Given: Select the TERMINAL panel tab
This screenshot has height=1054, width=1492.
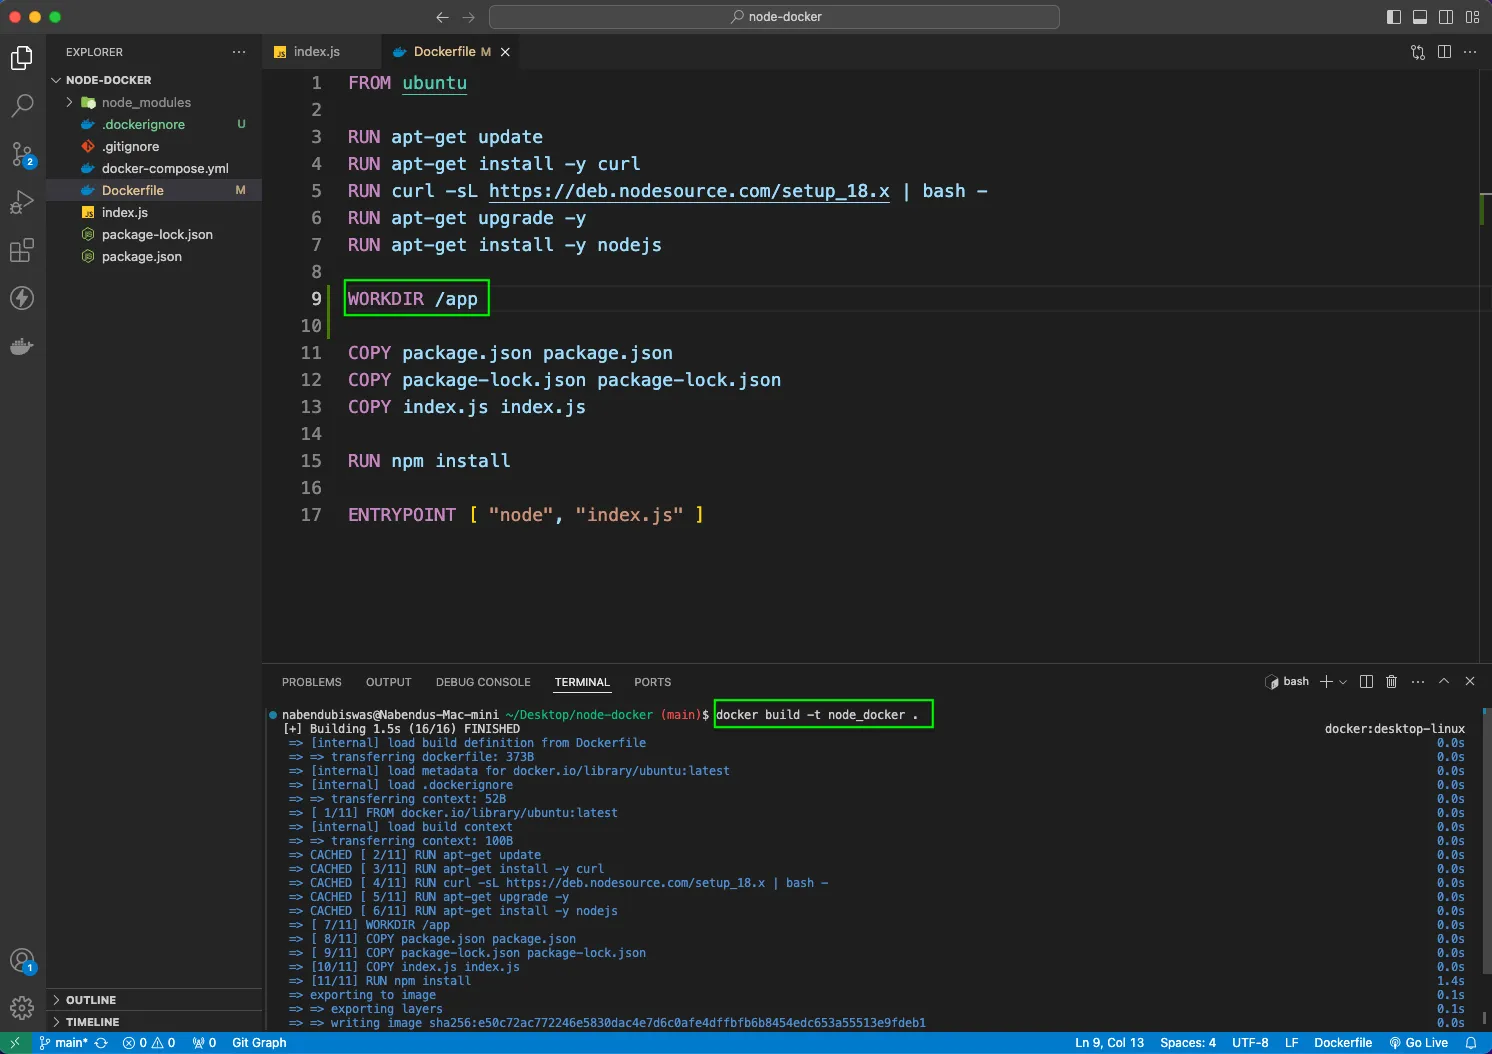Looking at the screenshot, I should (582, 682).
